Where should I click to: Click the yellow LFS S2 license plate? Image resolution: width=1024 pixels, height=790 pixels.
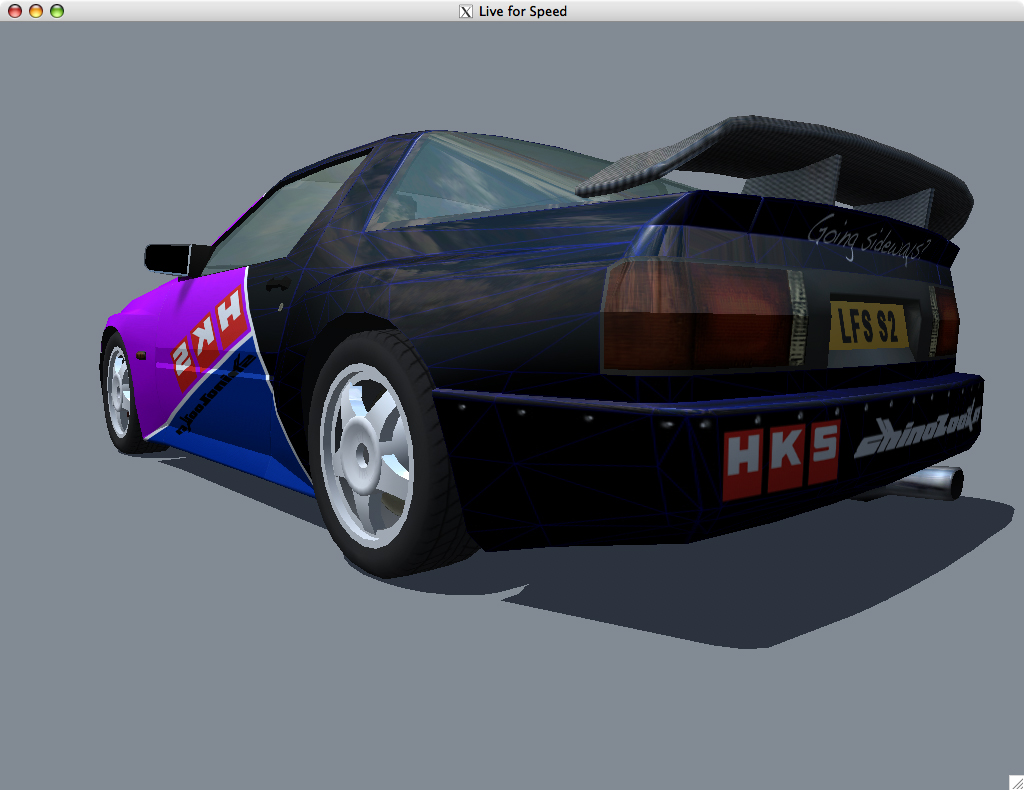[868, 324]
